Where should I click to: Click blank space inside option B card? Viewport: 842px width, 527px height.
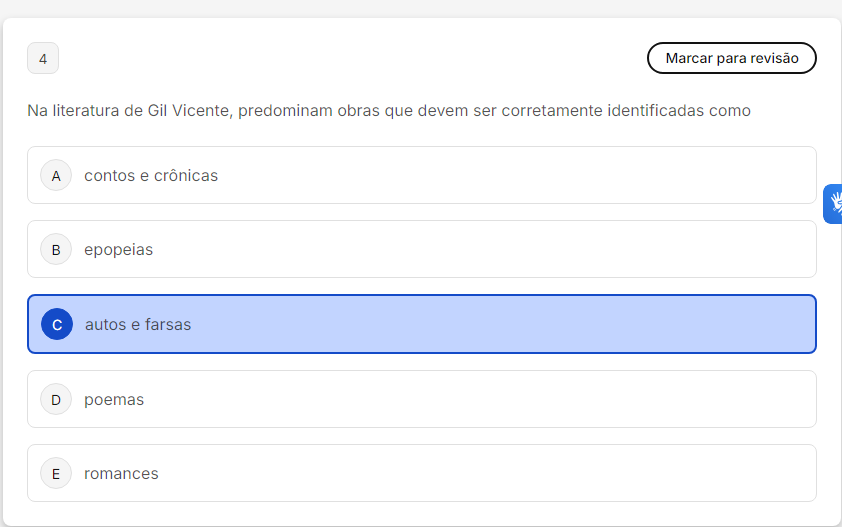pos(500,250)
